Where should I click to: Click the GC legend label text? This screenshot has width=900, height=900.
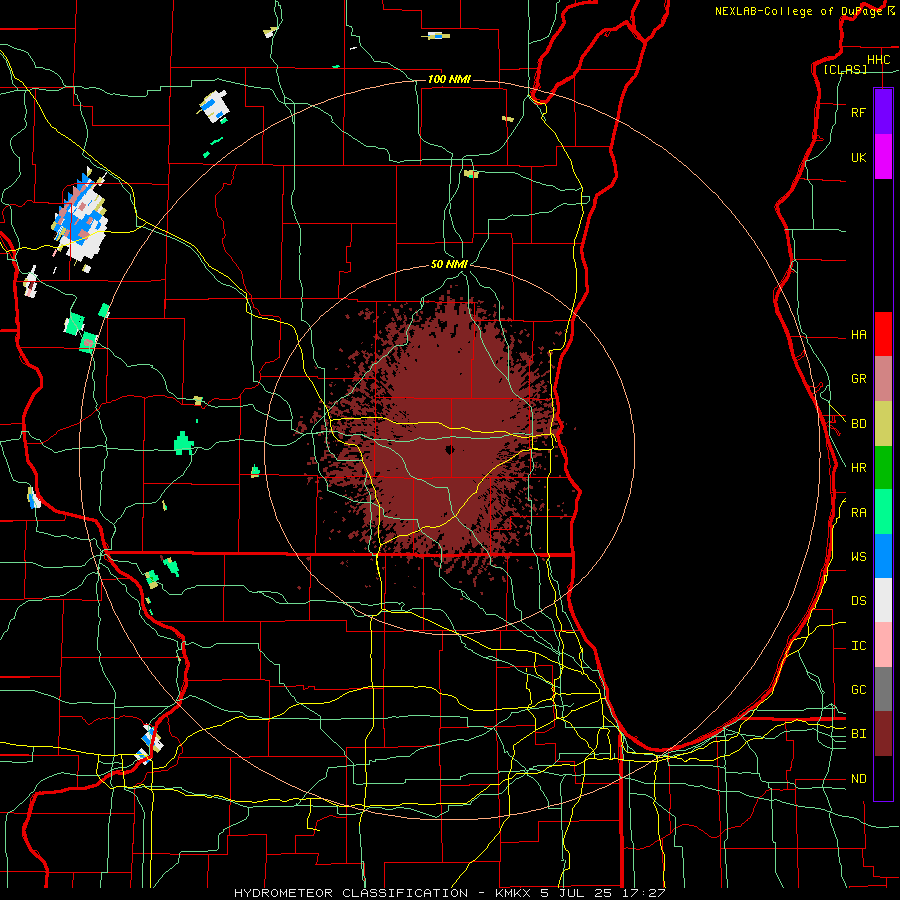(x=858, y=690)
